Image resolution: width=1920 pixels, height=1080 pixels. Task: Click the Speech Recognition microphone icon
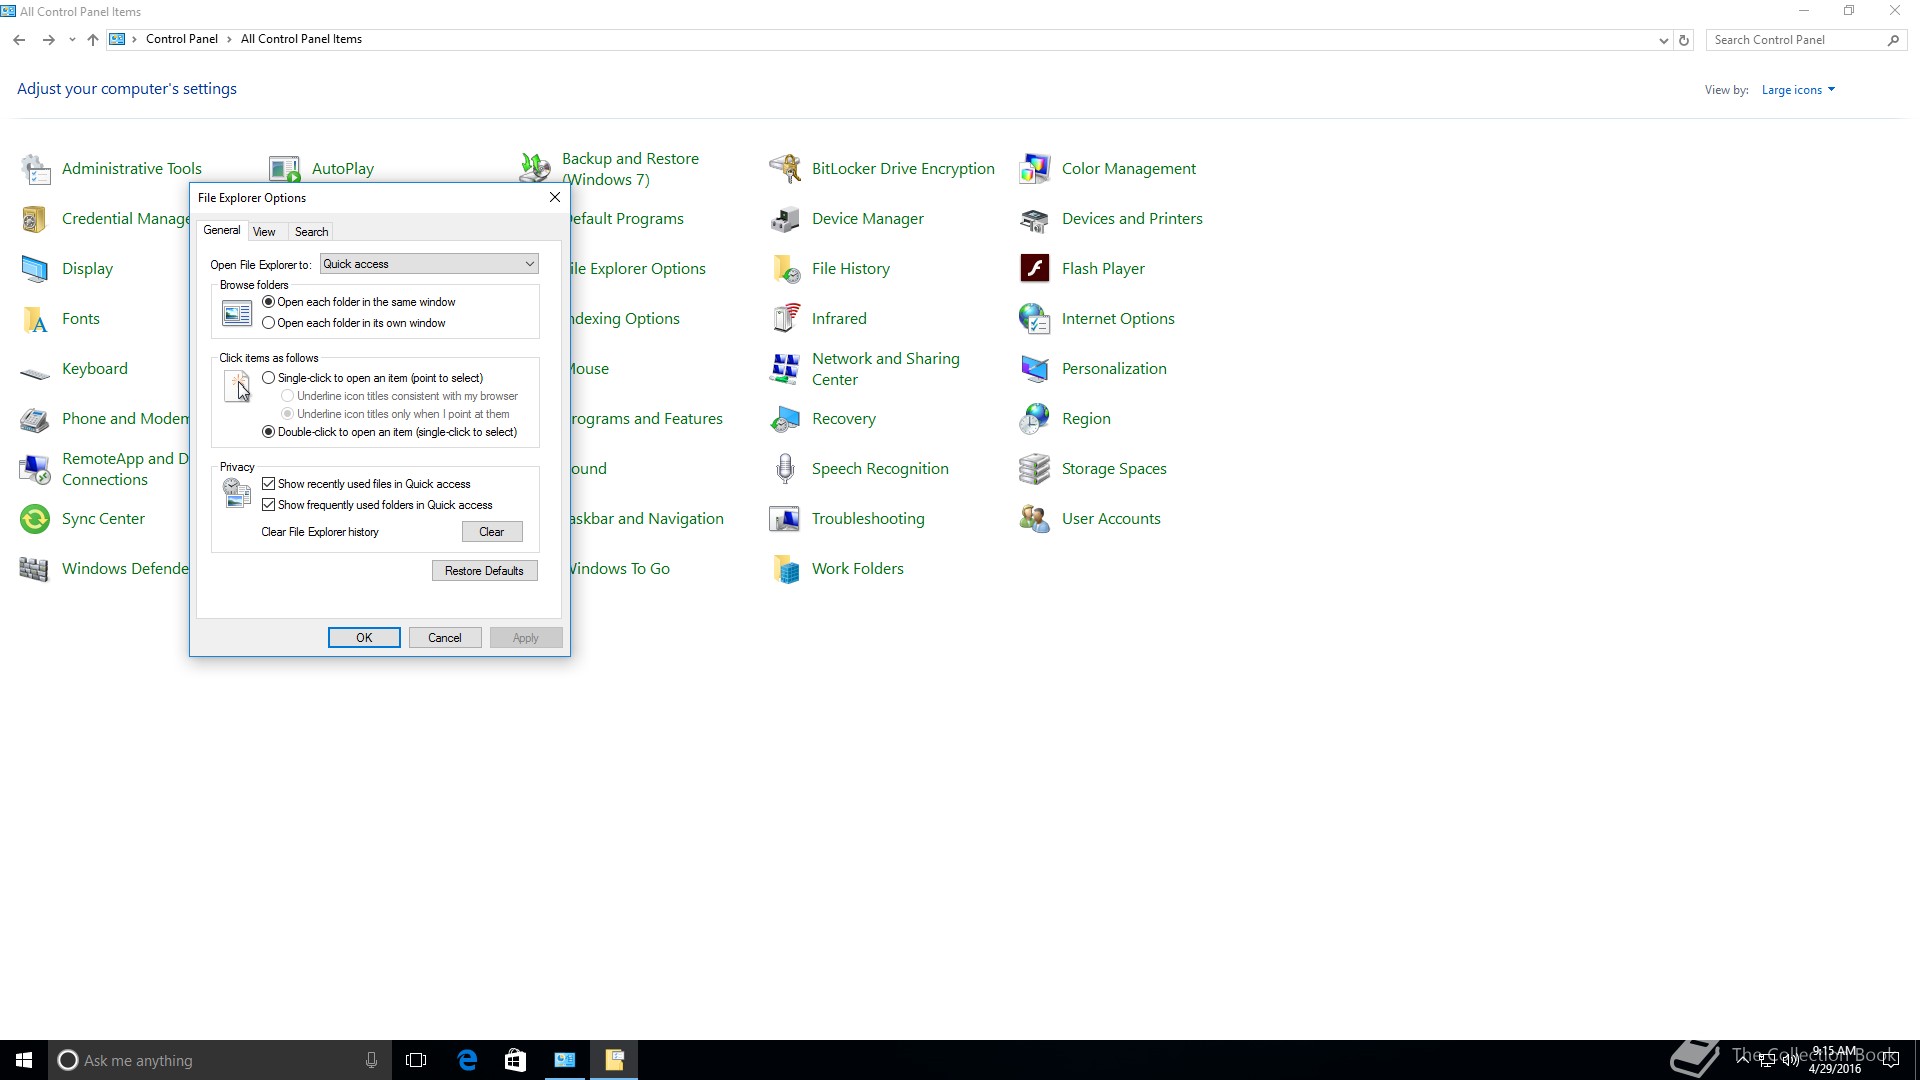tap(785, 469)
